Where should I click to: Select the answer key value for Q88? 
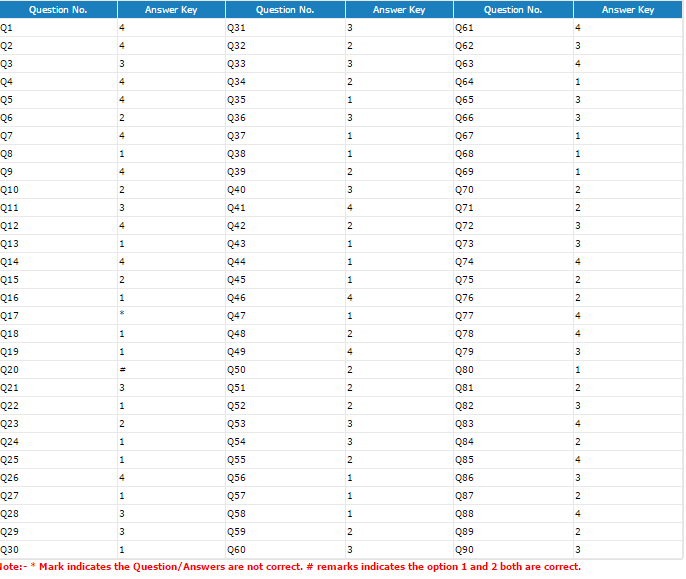577,514
